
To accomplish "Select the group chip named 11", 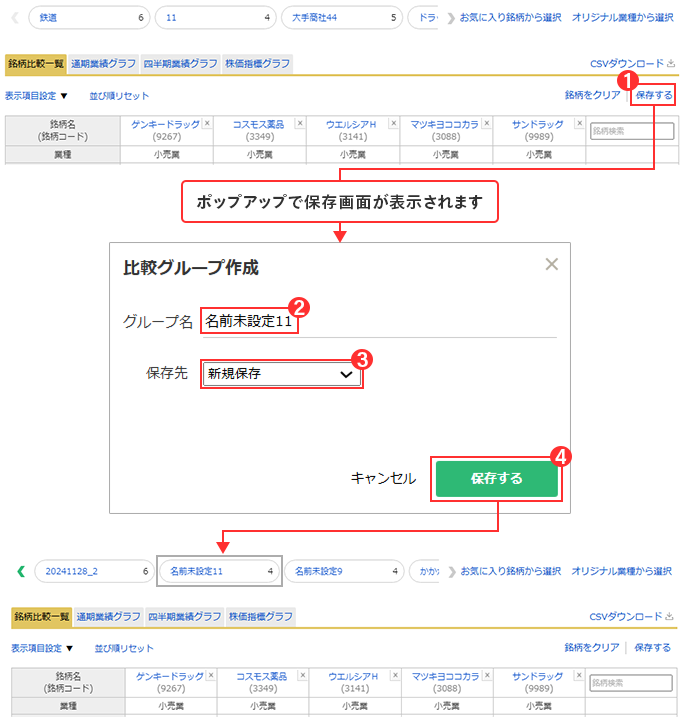I will pos(215,18).
